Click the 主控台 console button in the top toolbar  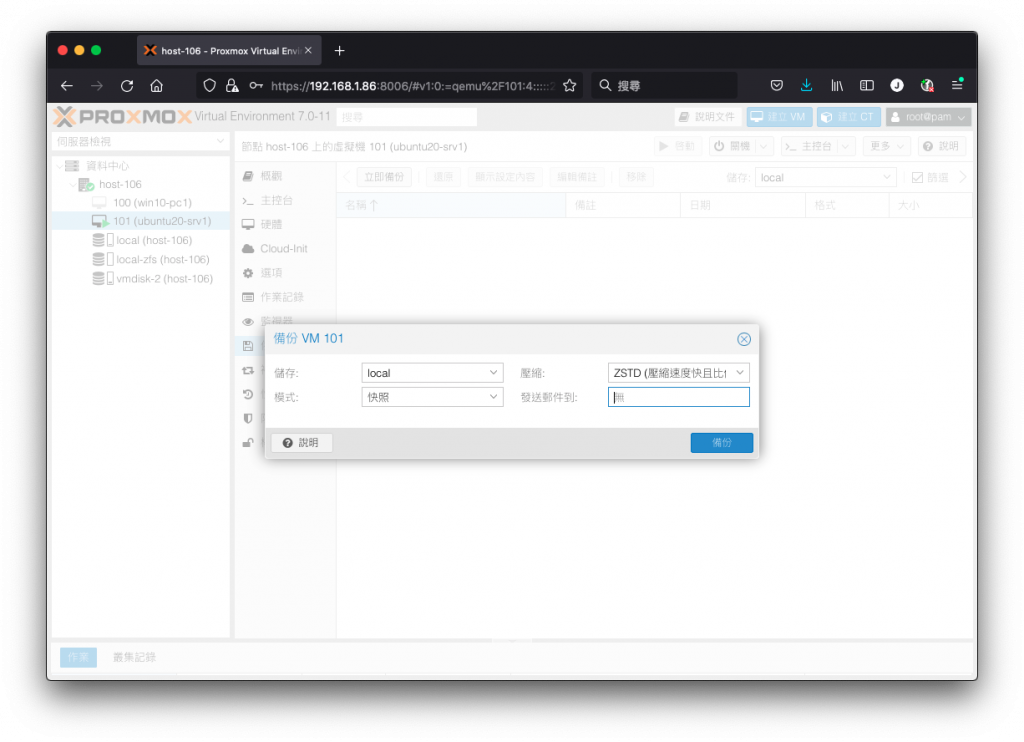(809, 146)
